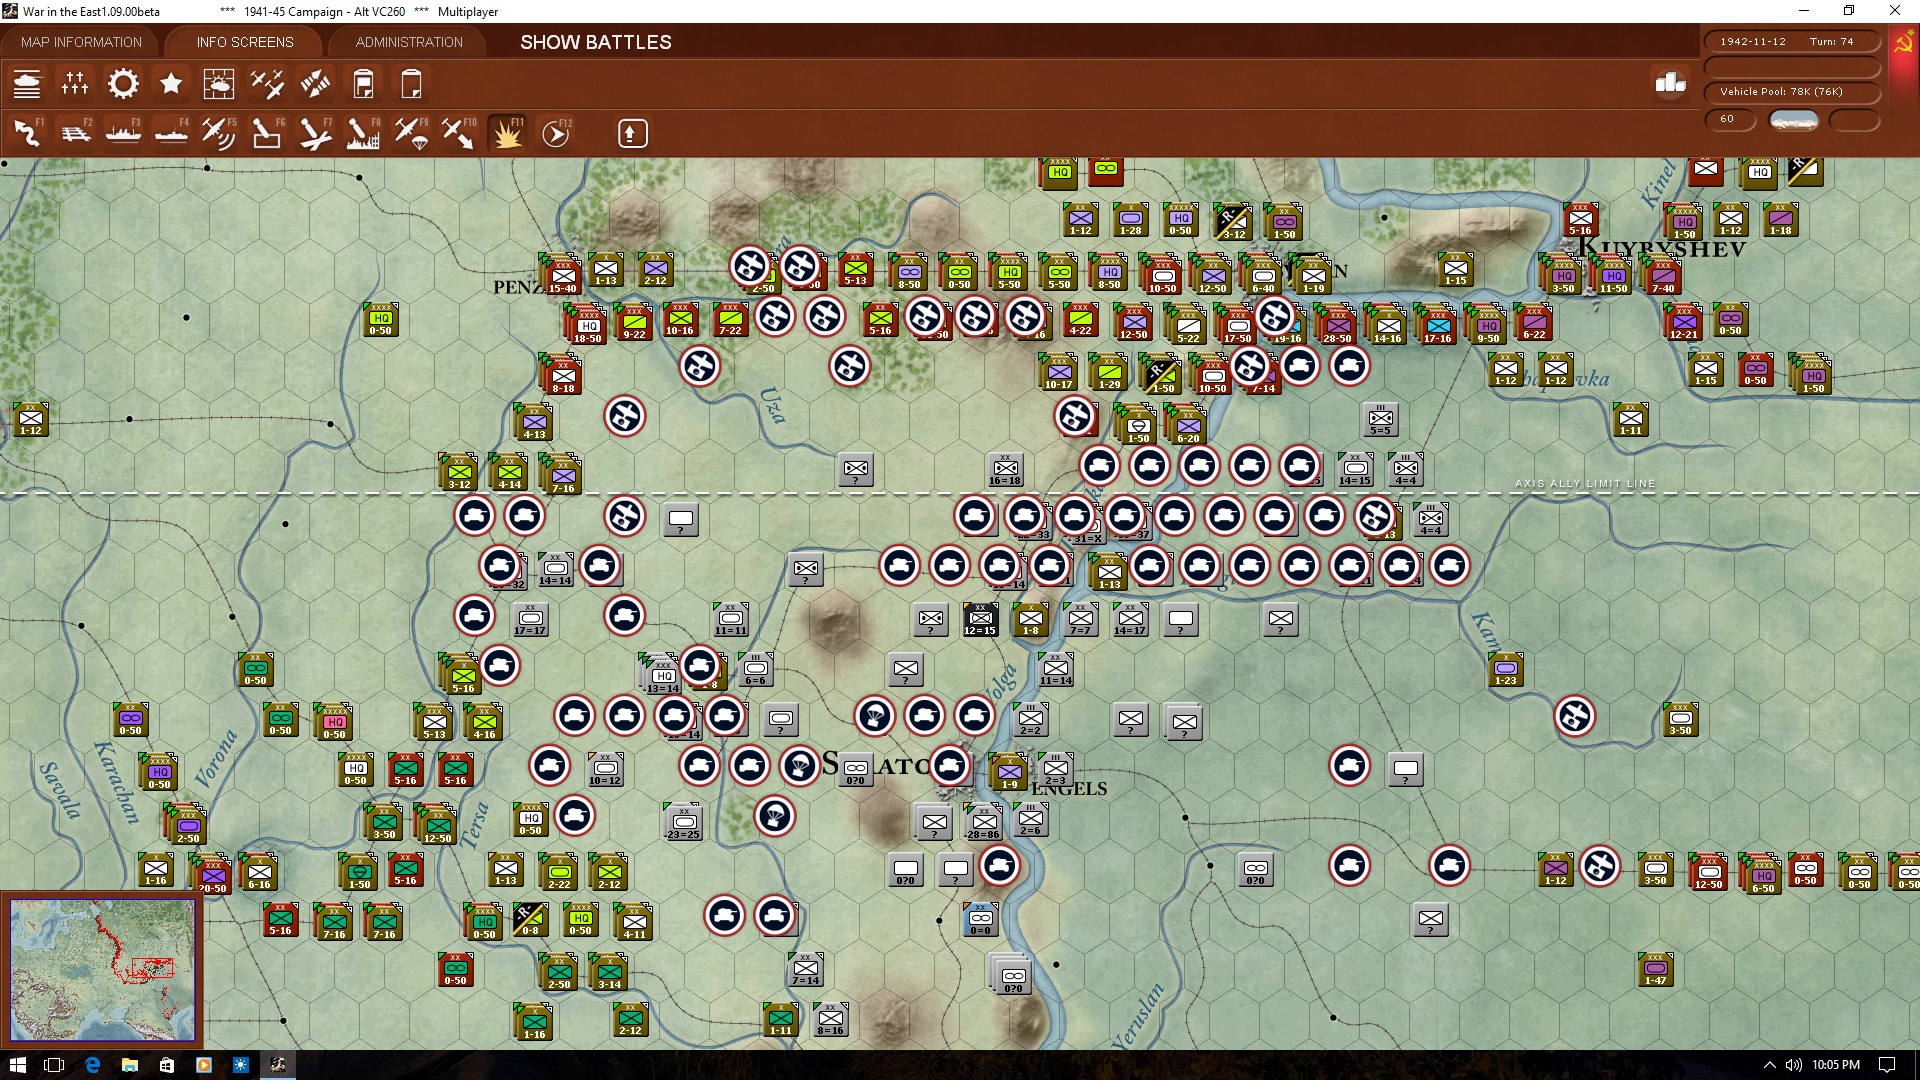Open game preferences gear icon
Image resolution: width=1920 pixels, height=1080 pixels.
pyautogui.click(x=123, y=84)
